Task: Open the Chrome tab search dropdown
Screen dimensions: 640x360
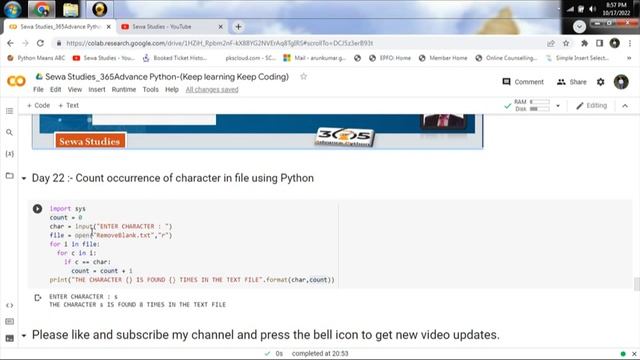Action: click(x=579, y=27)
